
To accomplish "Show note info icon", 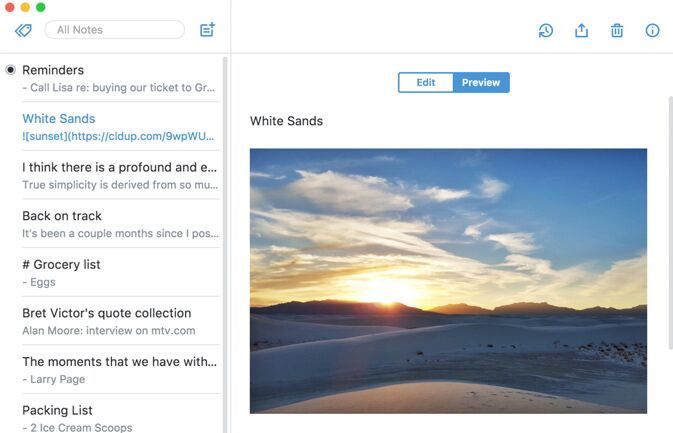I will coord(652,30).
